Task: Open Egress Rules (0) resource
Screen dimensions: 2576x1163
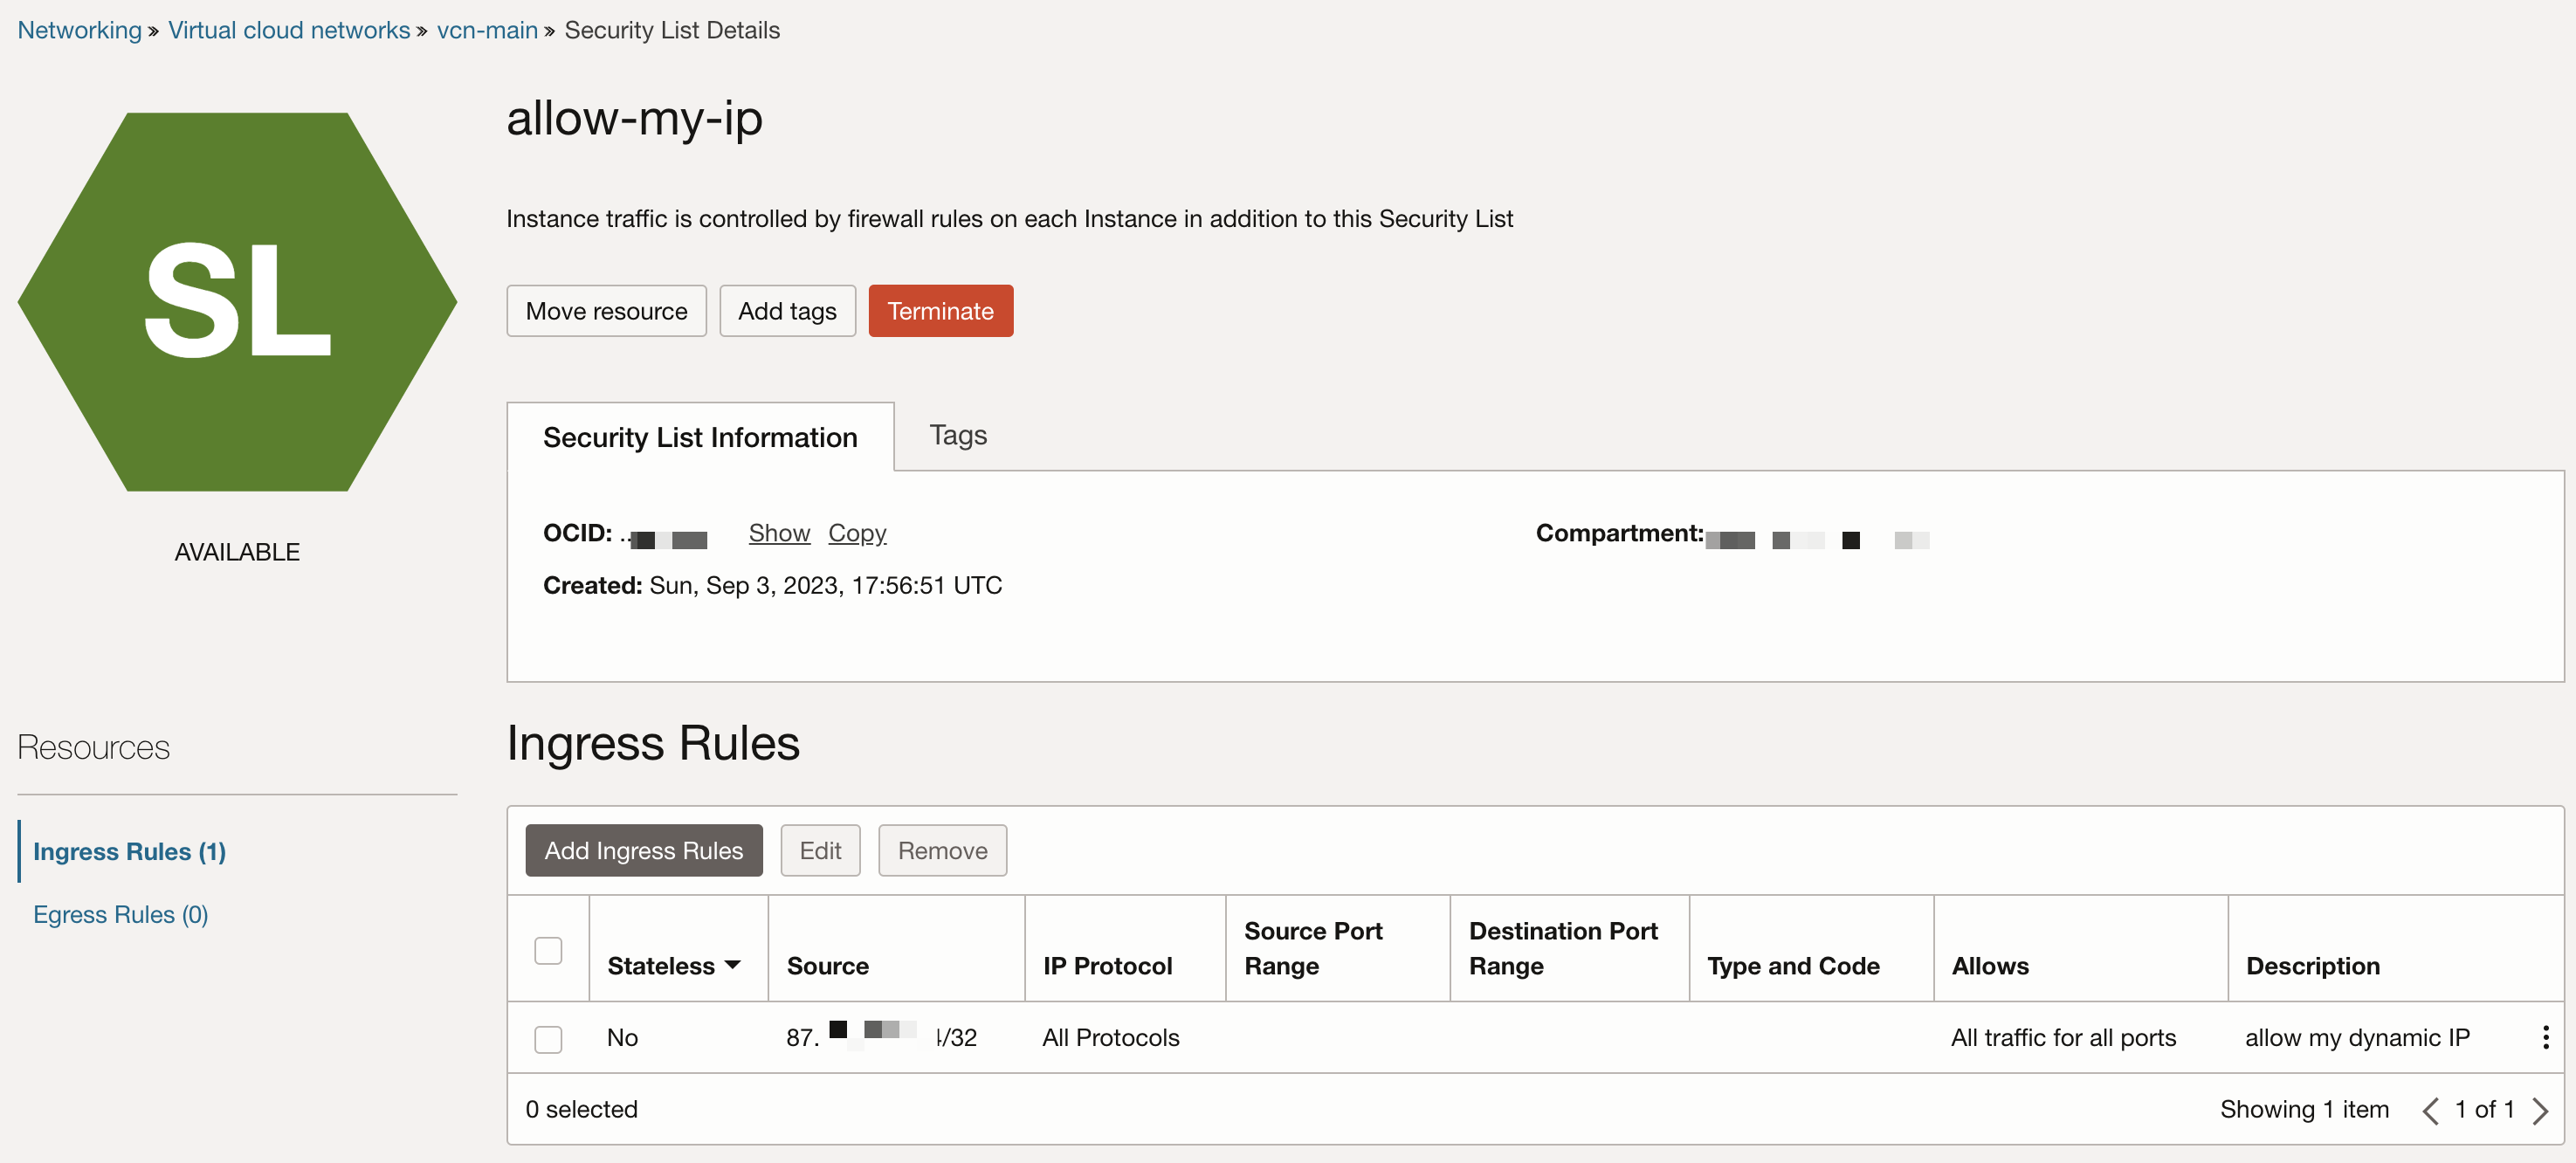Action: point(120,914)
